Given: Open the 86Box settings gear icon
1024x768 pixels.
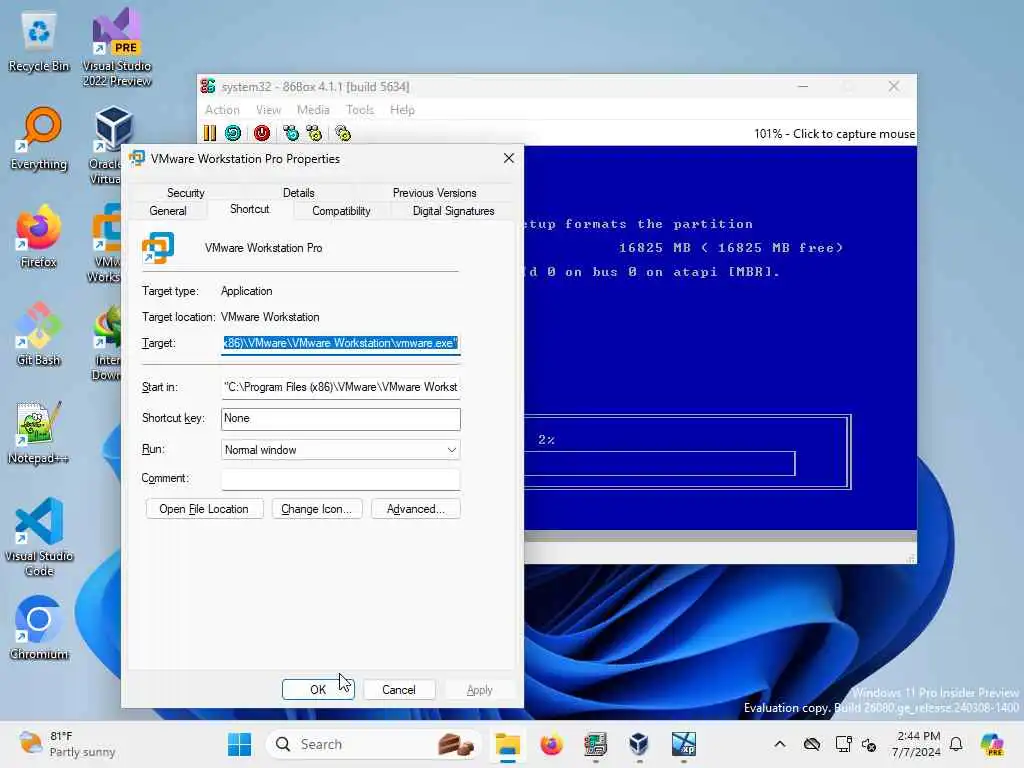Looking at the screenshot, I should [x=343, y=133].
